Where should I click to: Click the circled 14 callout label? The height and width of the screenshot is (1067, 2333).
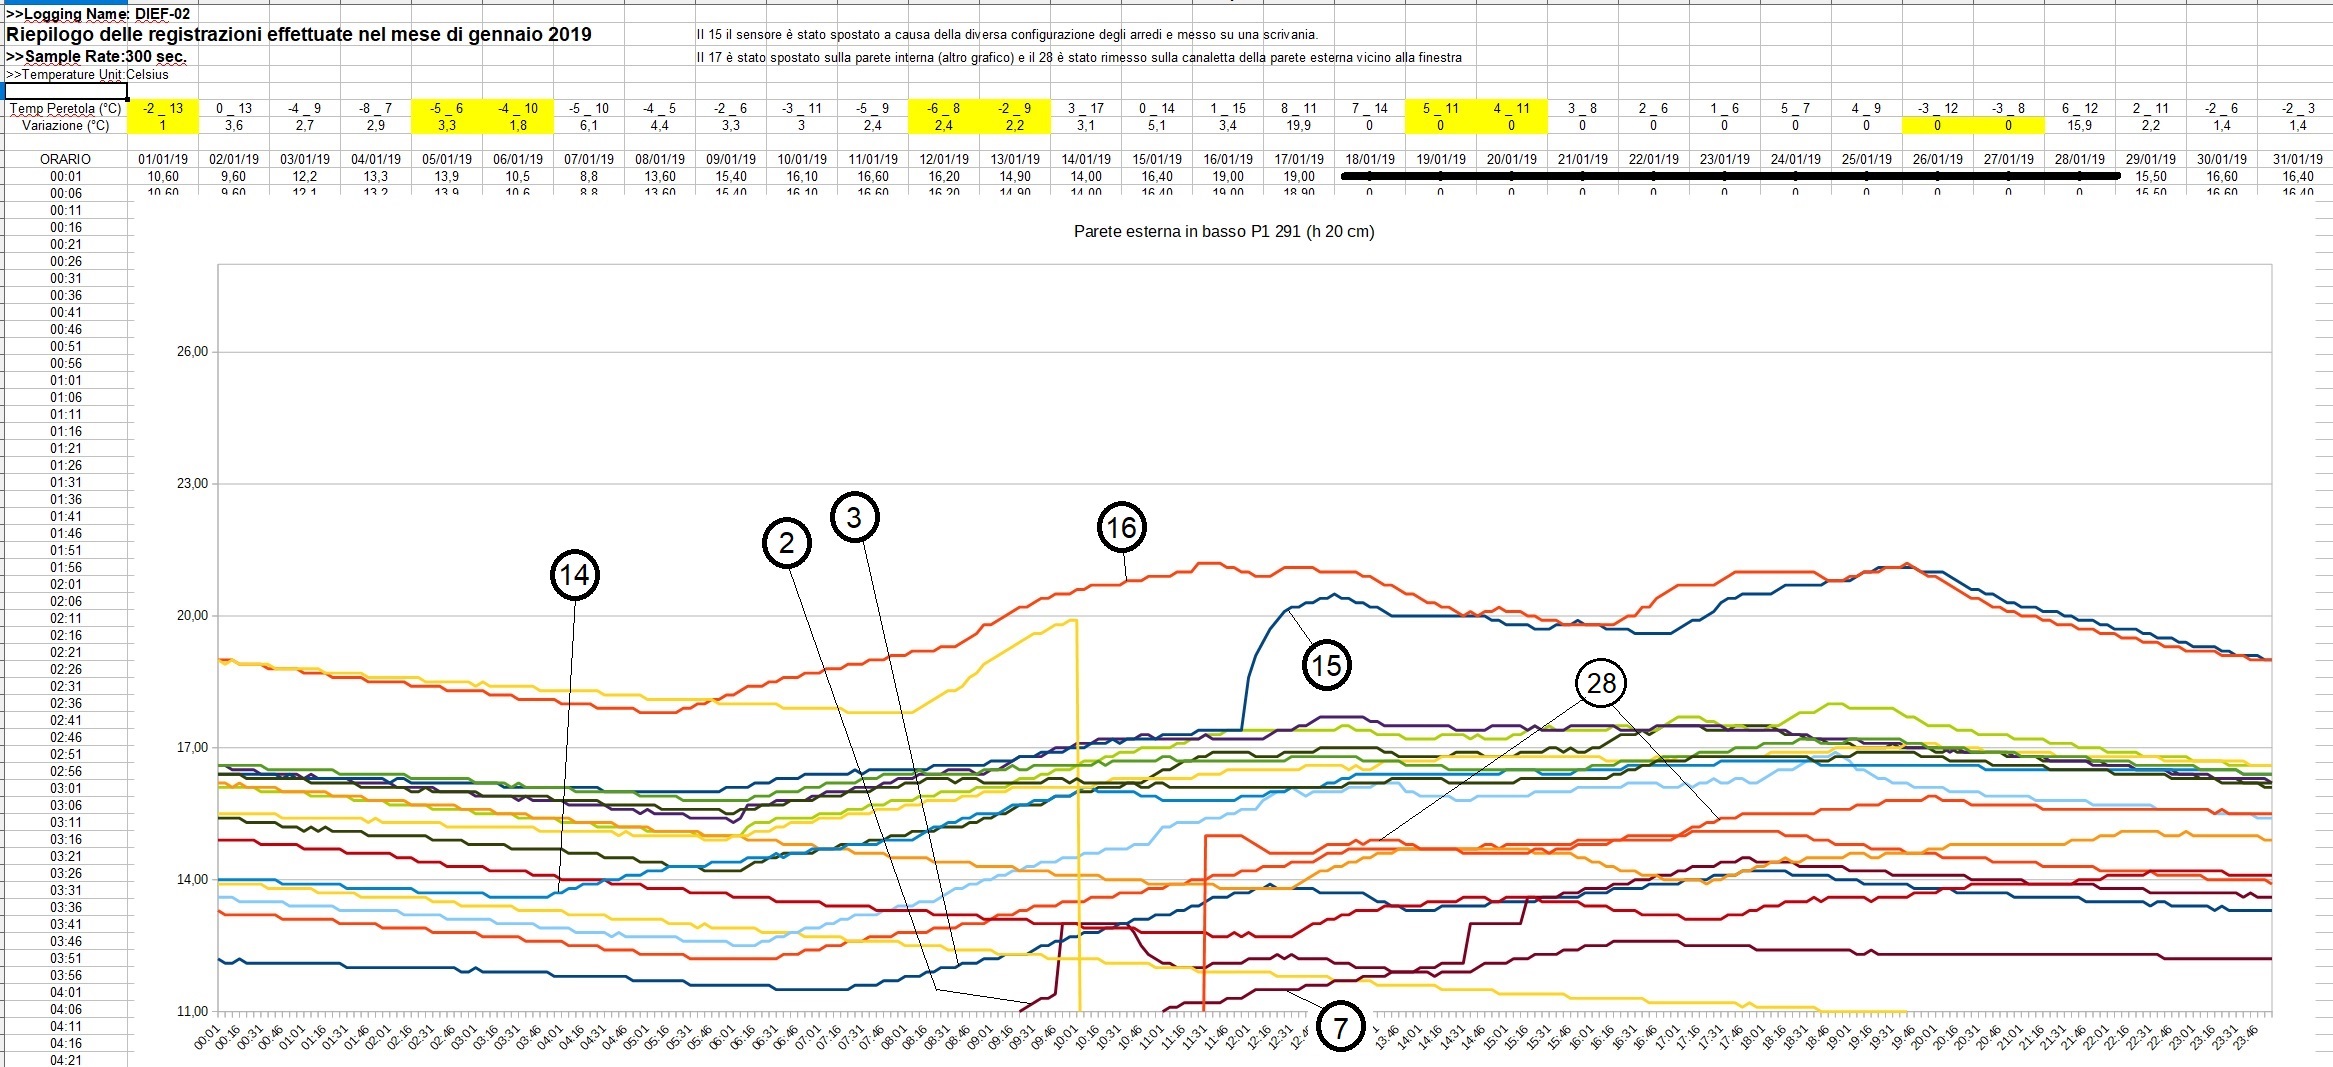pyautogui.click(x=574, y=575)
